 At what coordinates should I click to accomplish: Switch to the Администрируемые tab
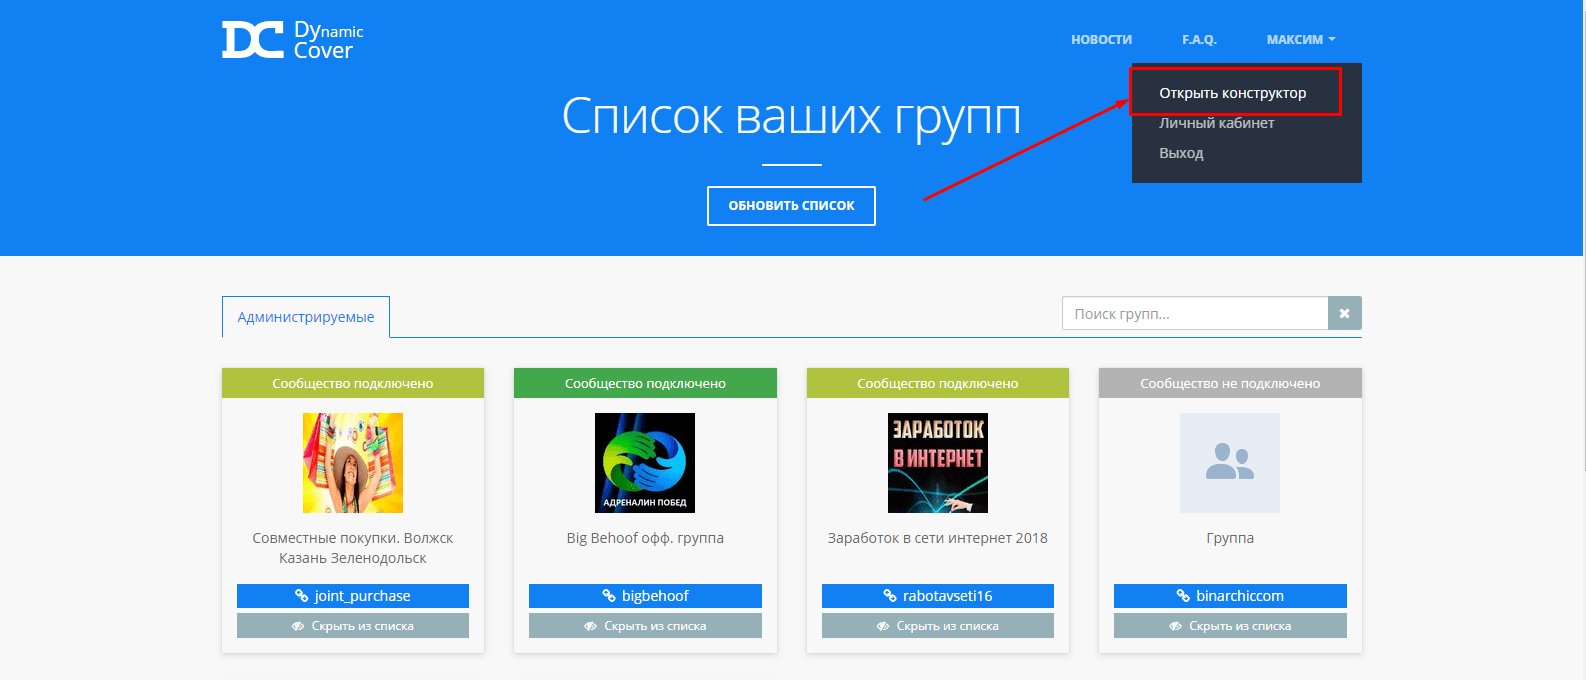[306, 317]
